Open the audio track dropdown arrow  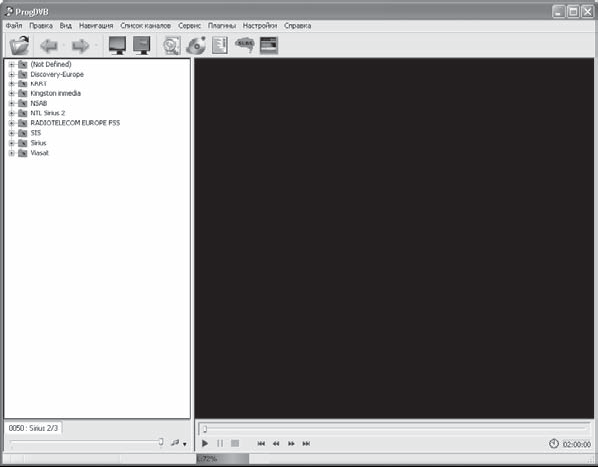click(x=185, y=444)
